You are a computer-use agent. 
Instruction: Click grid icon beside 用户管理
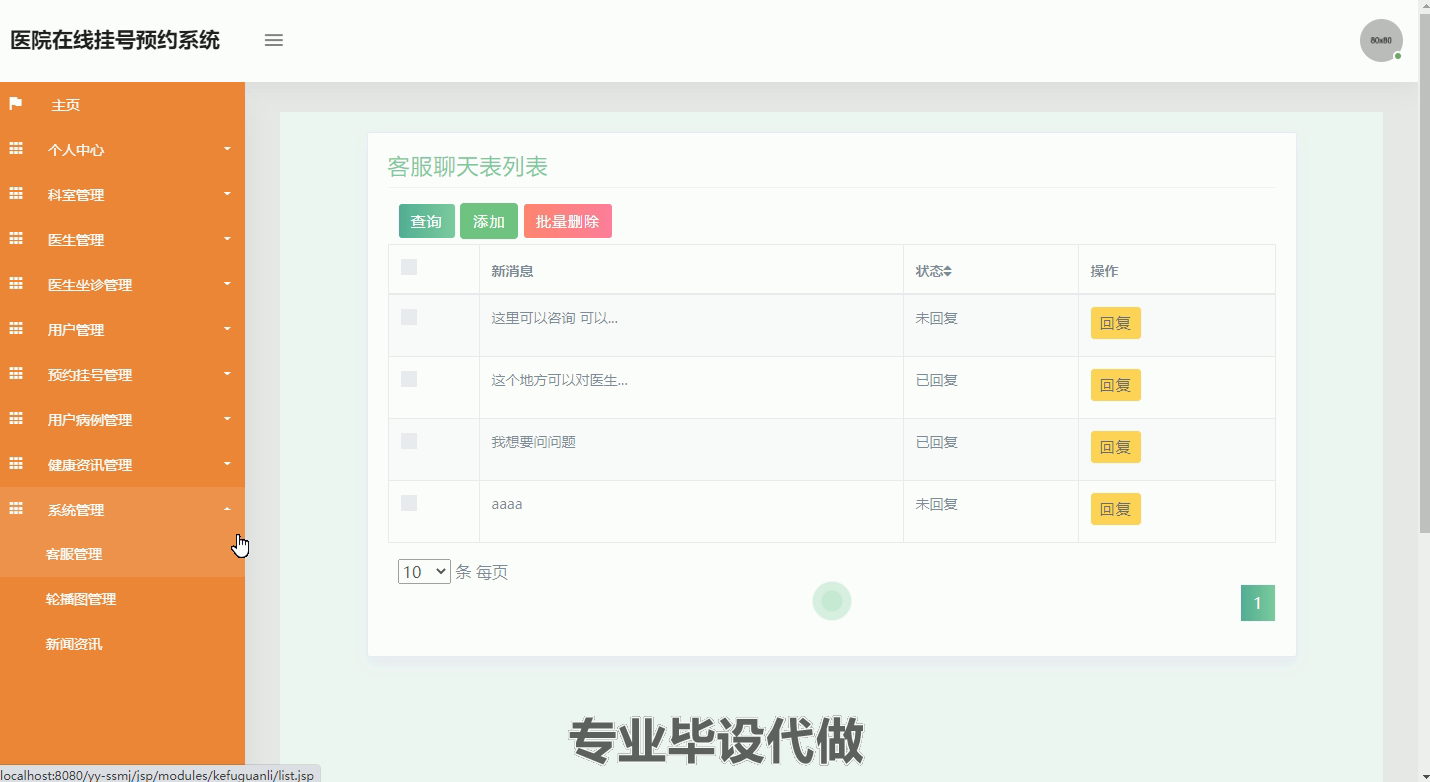pos(16,329)
